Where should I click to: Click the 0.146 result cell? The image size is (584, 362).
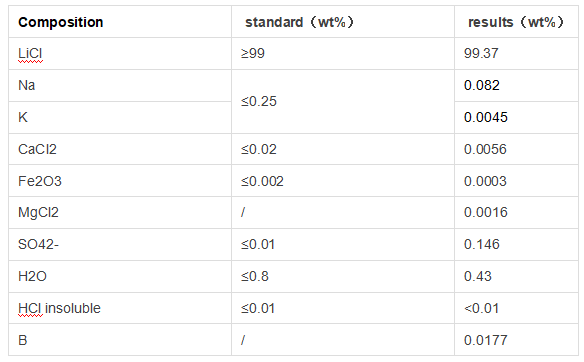(x=516, y=245)
